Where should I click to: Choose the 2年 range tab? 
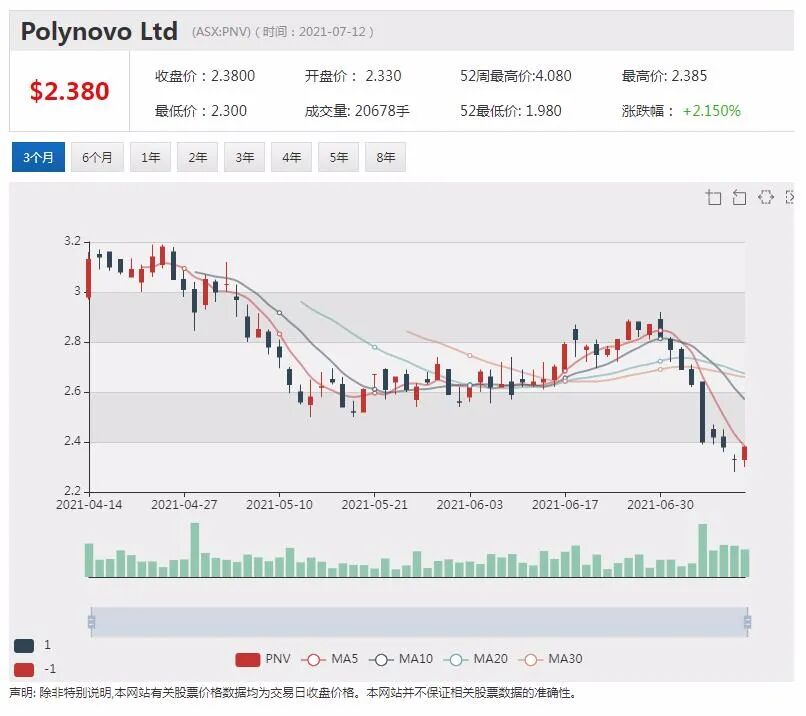point(197,157)
